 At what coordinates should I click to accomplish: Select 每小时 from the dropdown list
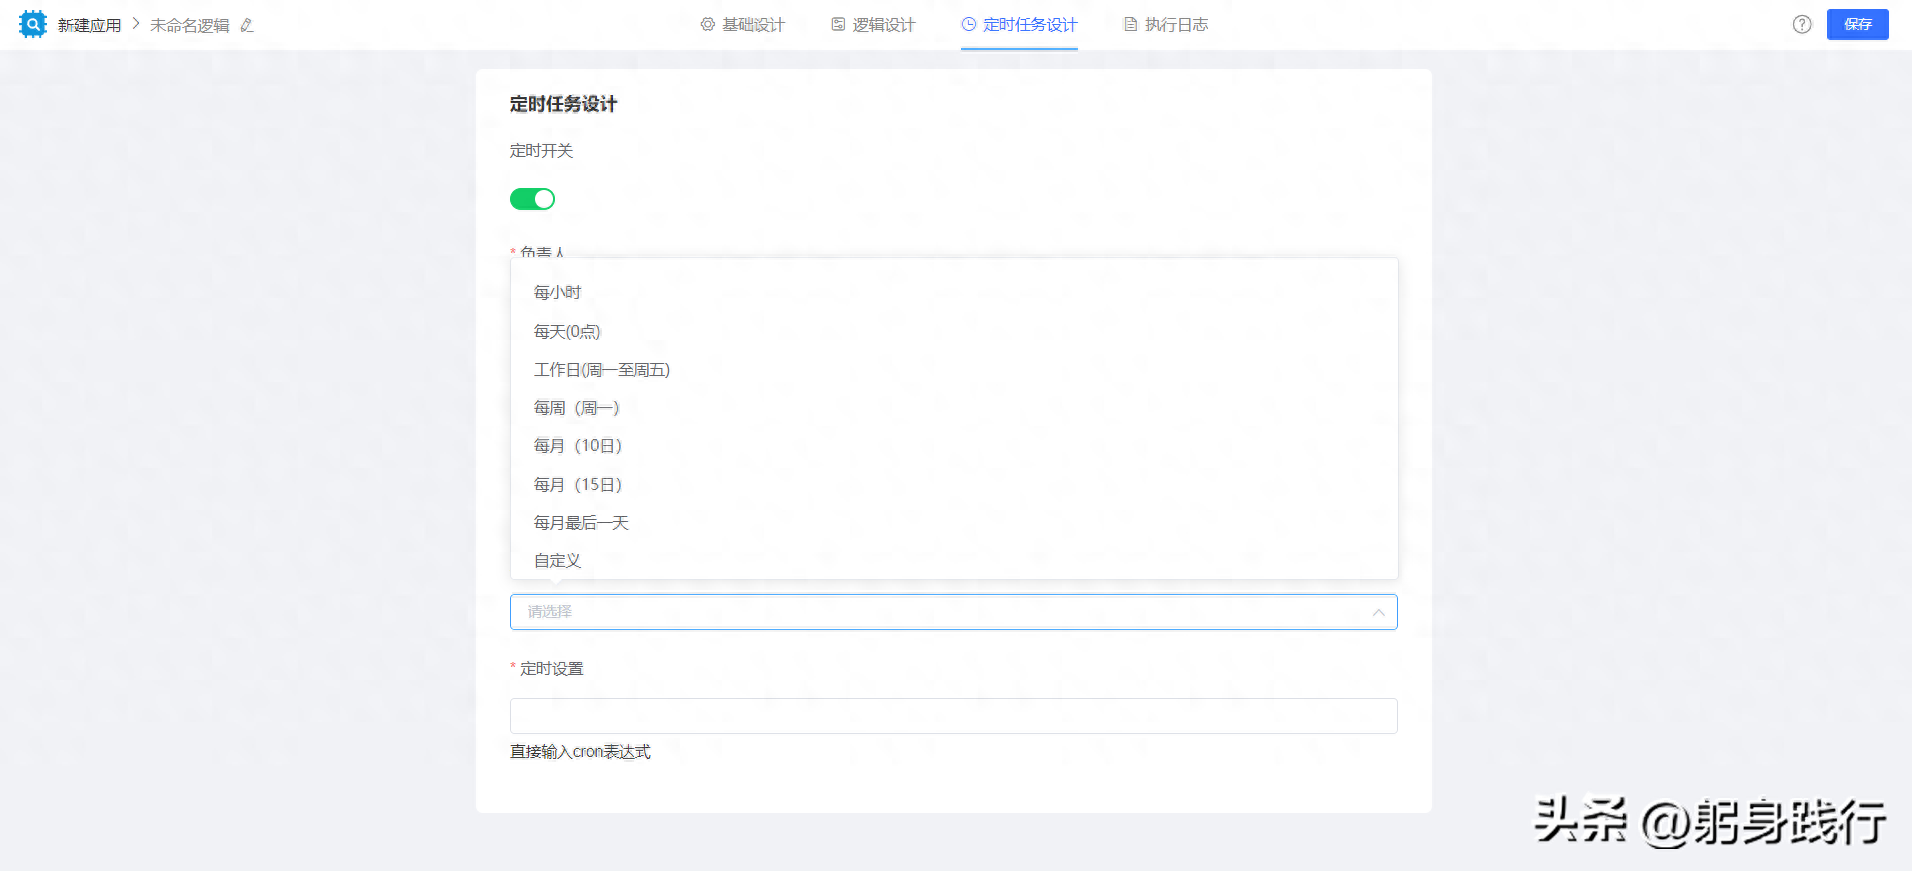coord(557,293)
